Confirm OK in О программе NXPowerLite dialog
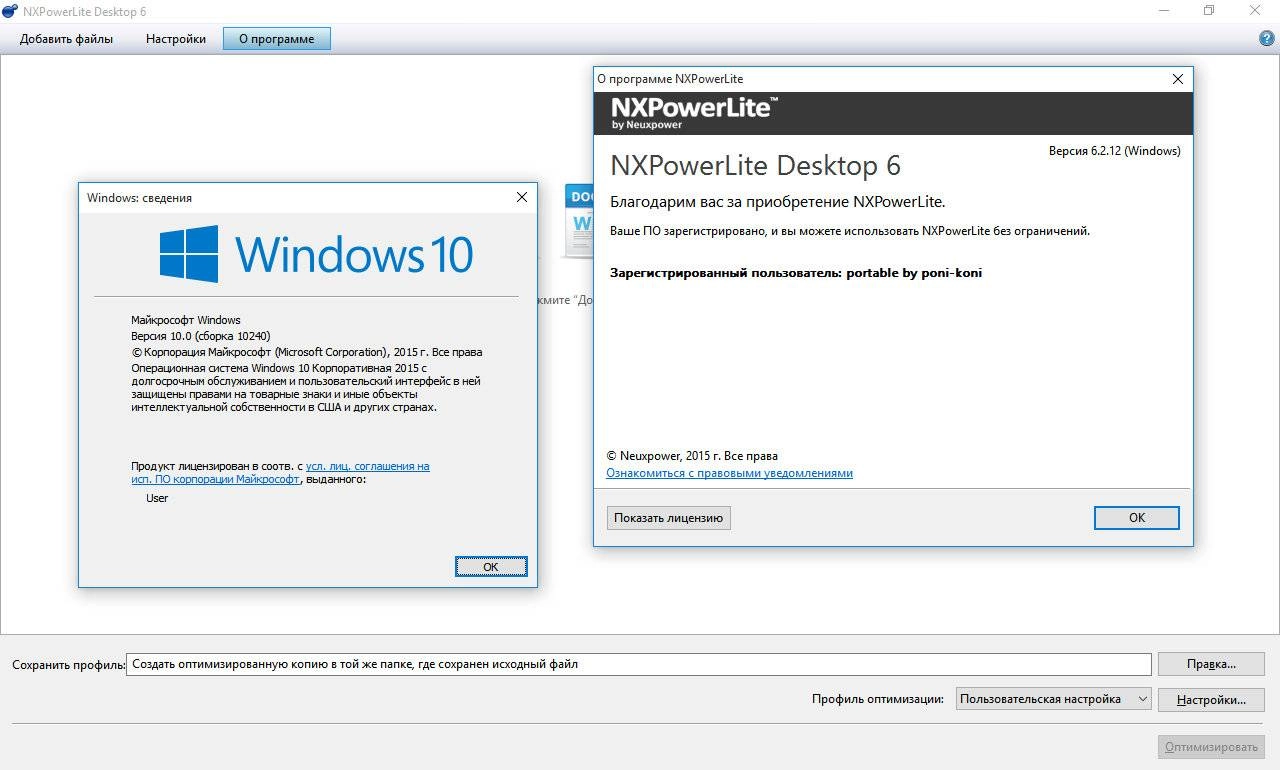 click(1137, 517)
